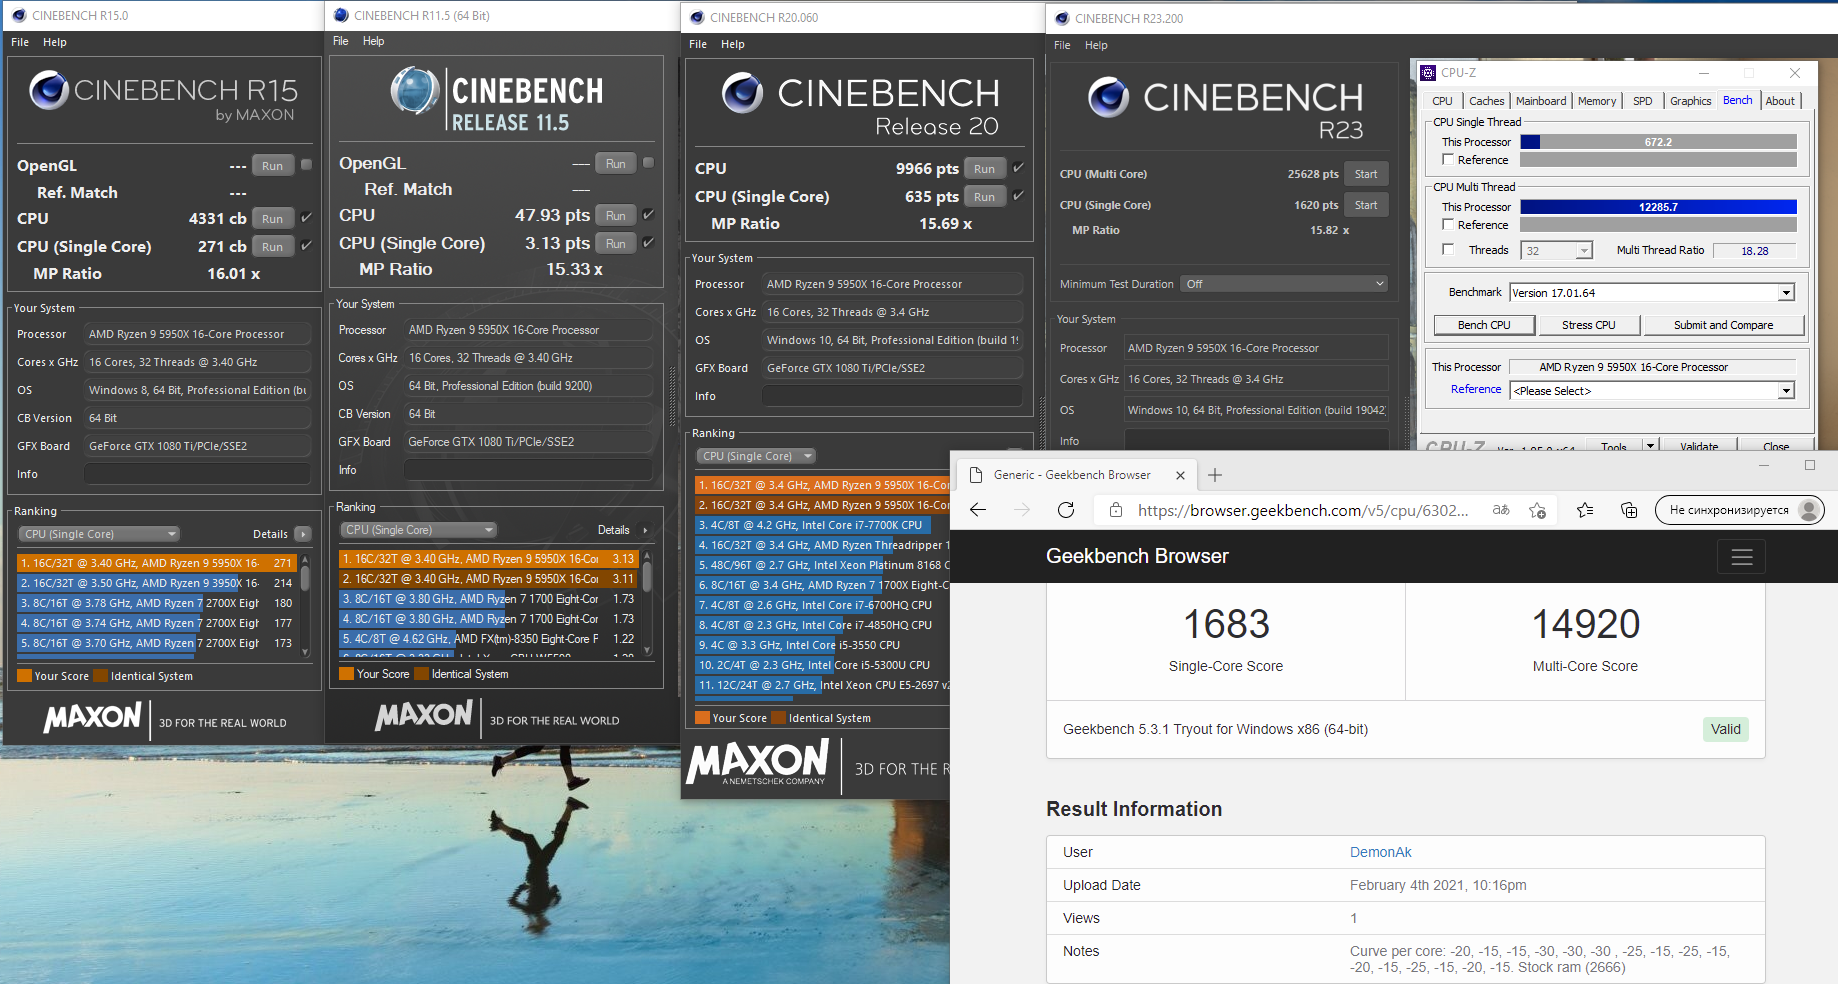Toggle CPU (Single Core) checkbox in Cinebench R20
This screenshot has width=1838, height=984.
1018,195
